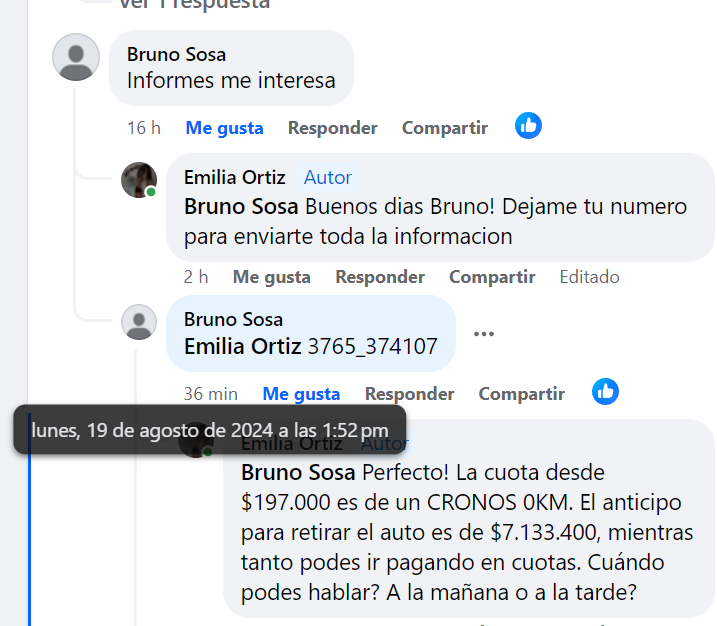The width and height of the screenshot is (717, 626).
Task: Unlike the 3765_374107 comment via "Me gusta"
Action: 301,394
